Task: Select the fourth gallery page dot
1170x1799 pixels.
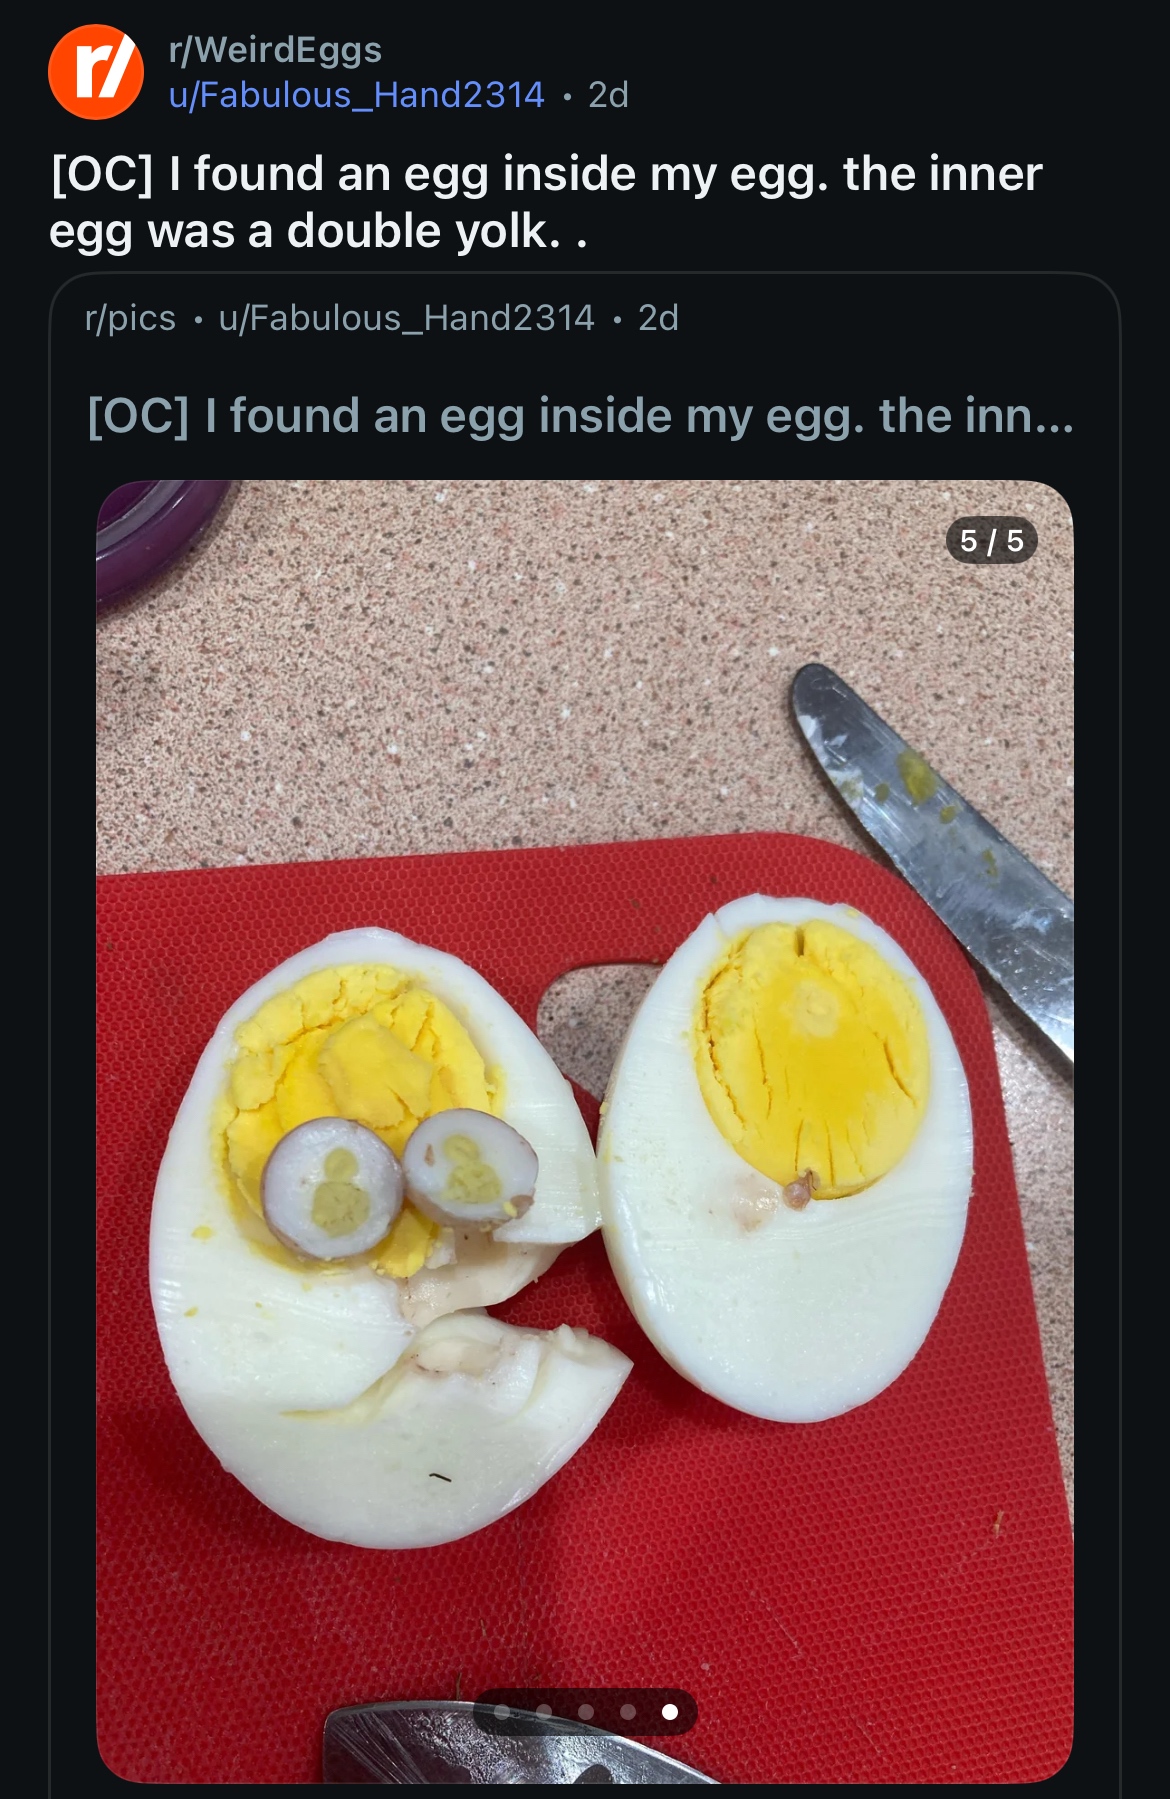Action: [x=628, y=1712]
